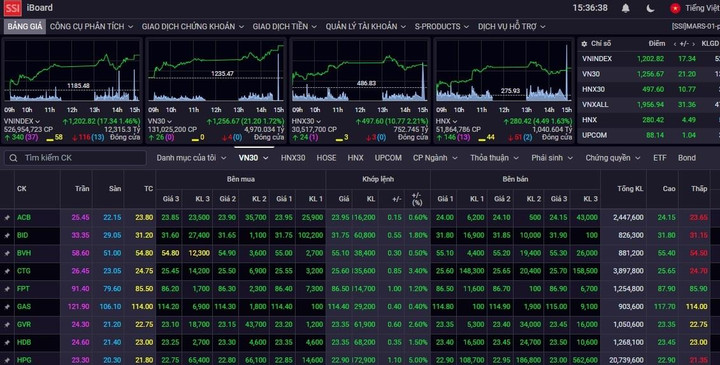Switch to HNX tab
Screen dimensions: 720x365
point(355,158)
